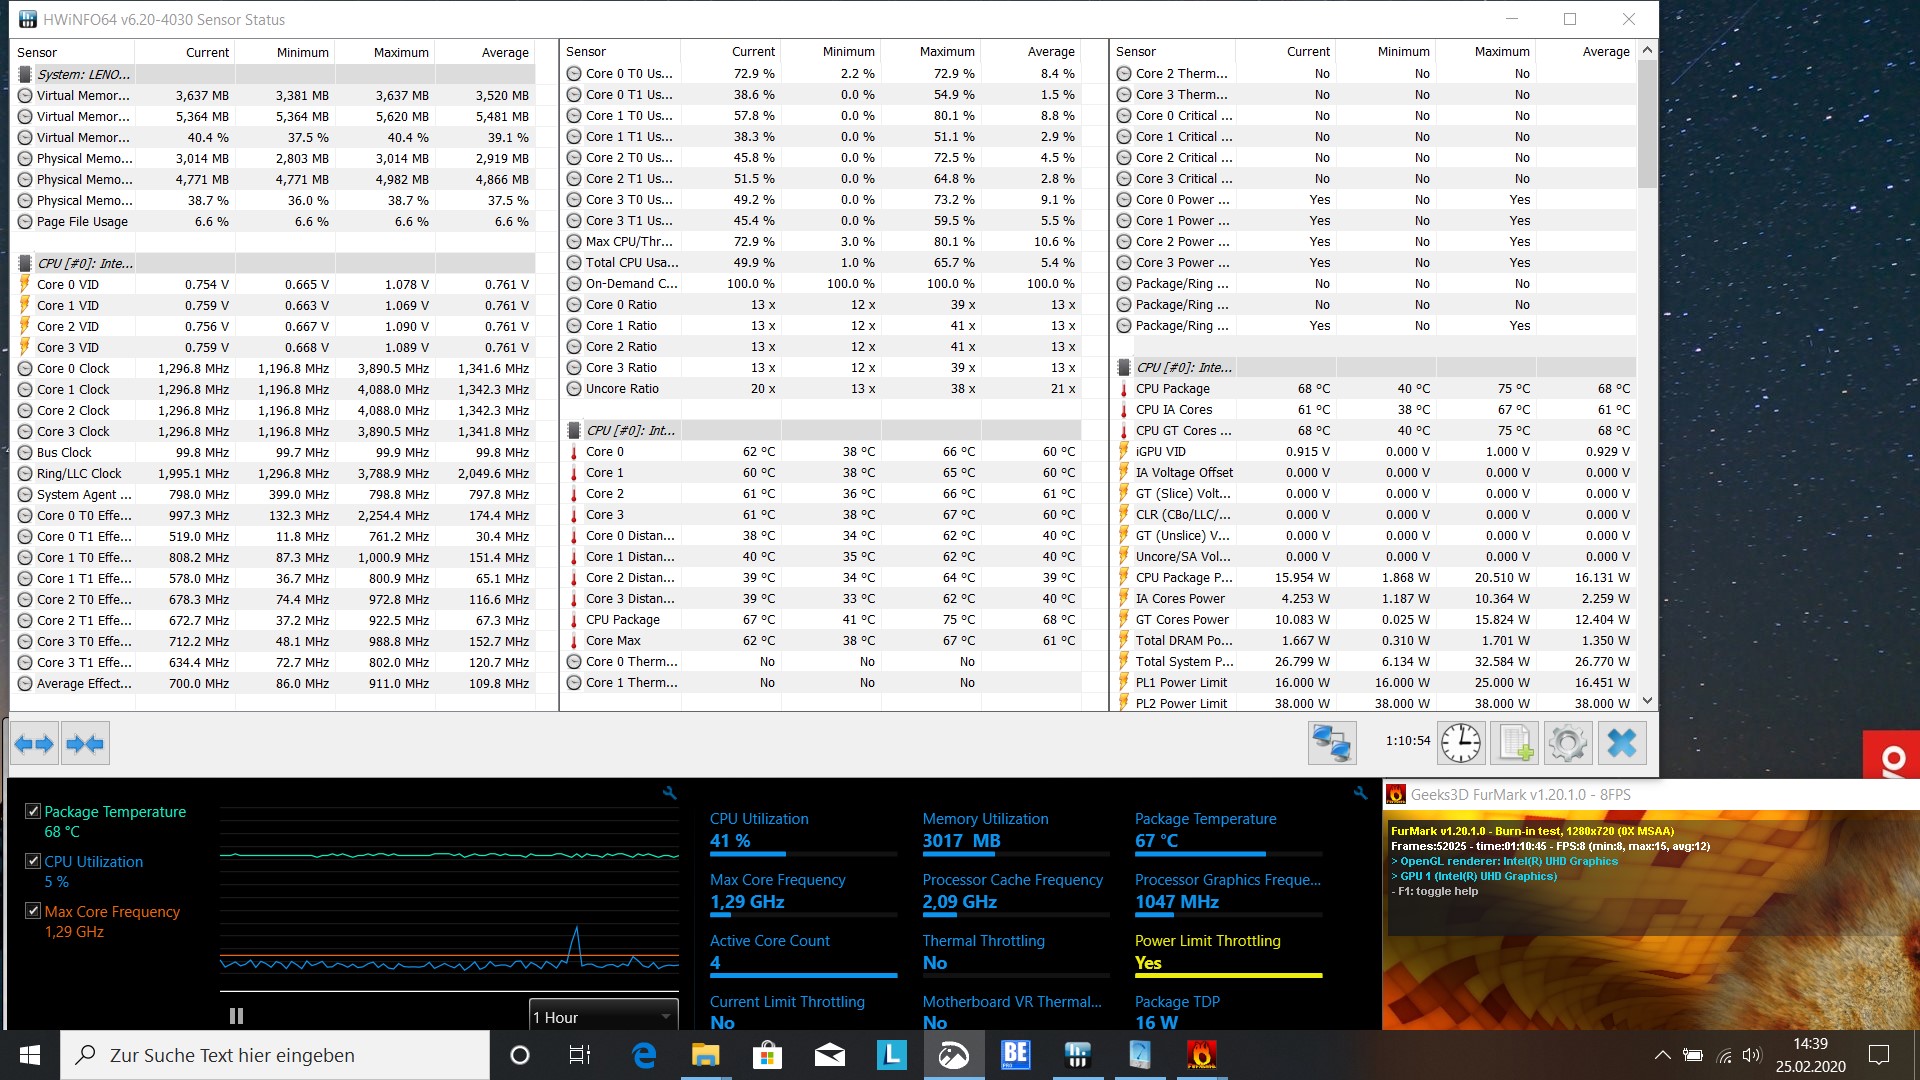
Task: Uncheck CPU Utilization graph checkbox
Action: [33, 861]
